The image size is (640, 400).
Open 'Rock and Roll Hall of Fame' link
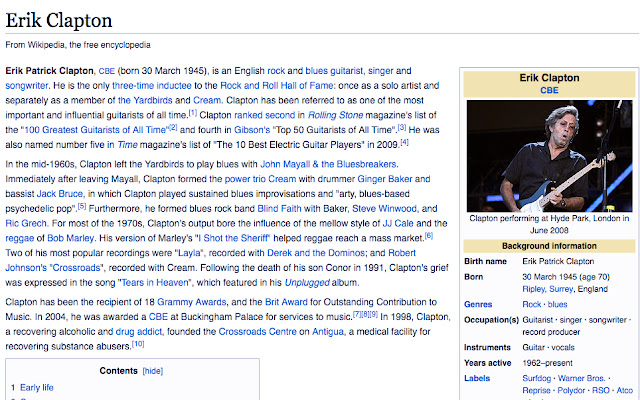point(277,86)
